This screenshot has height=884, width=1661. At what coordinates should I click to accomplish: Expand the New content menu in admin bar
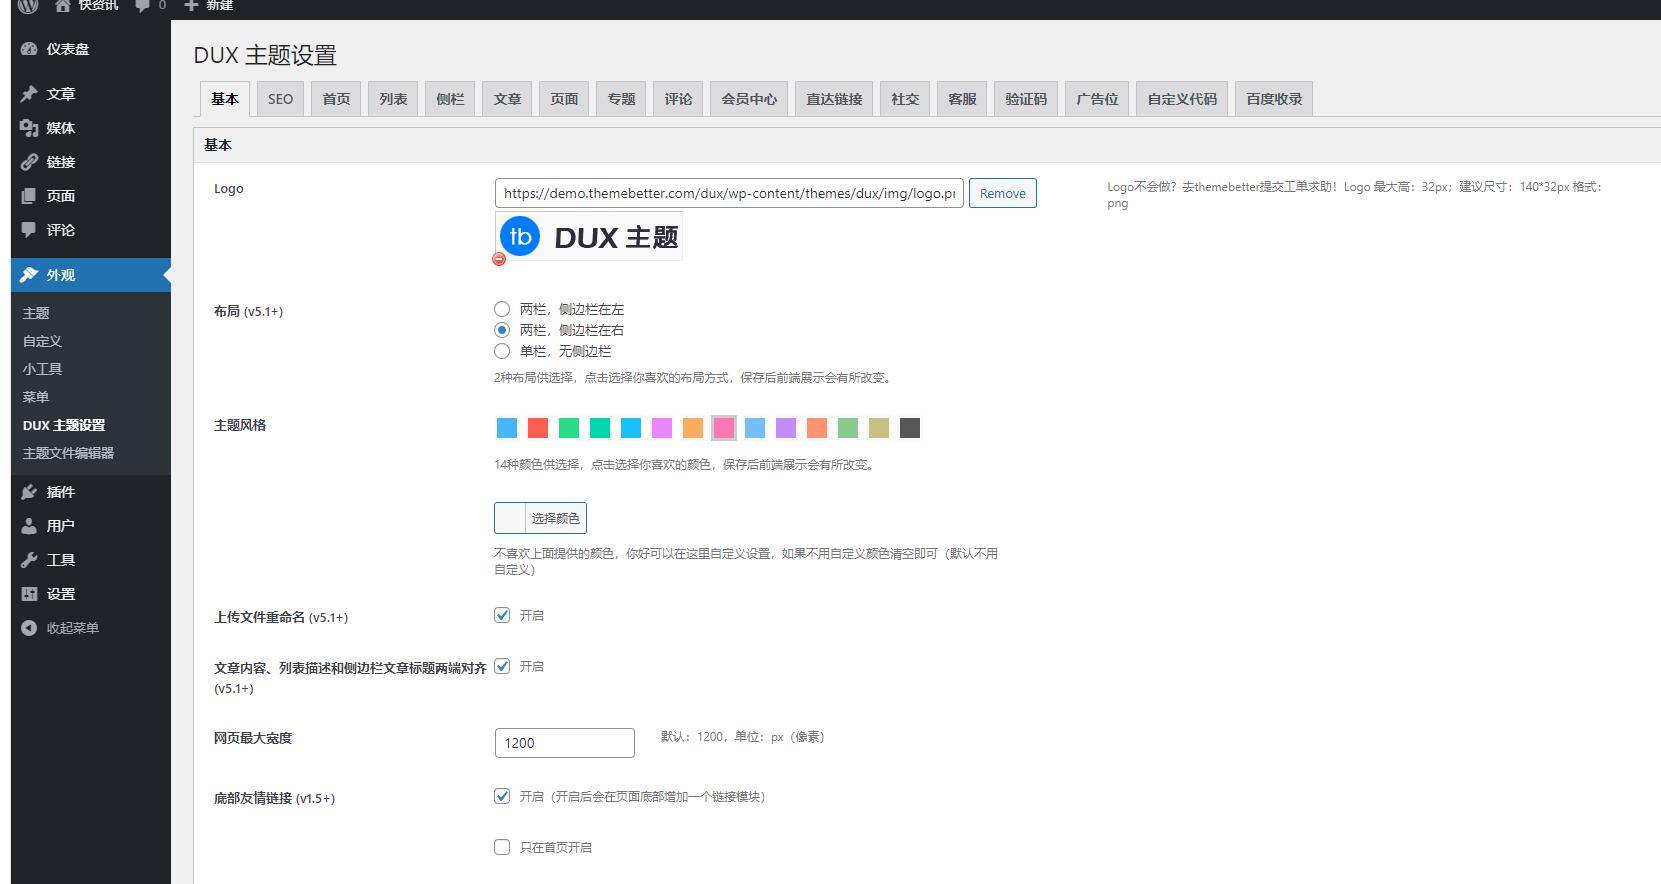(209, 6)
